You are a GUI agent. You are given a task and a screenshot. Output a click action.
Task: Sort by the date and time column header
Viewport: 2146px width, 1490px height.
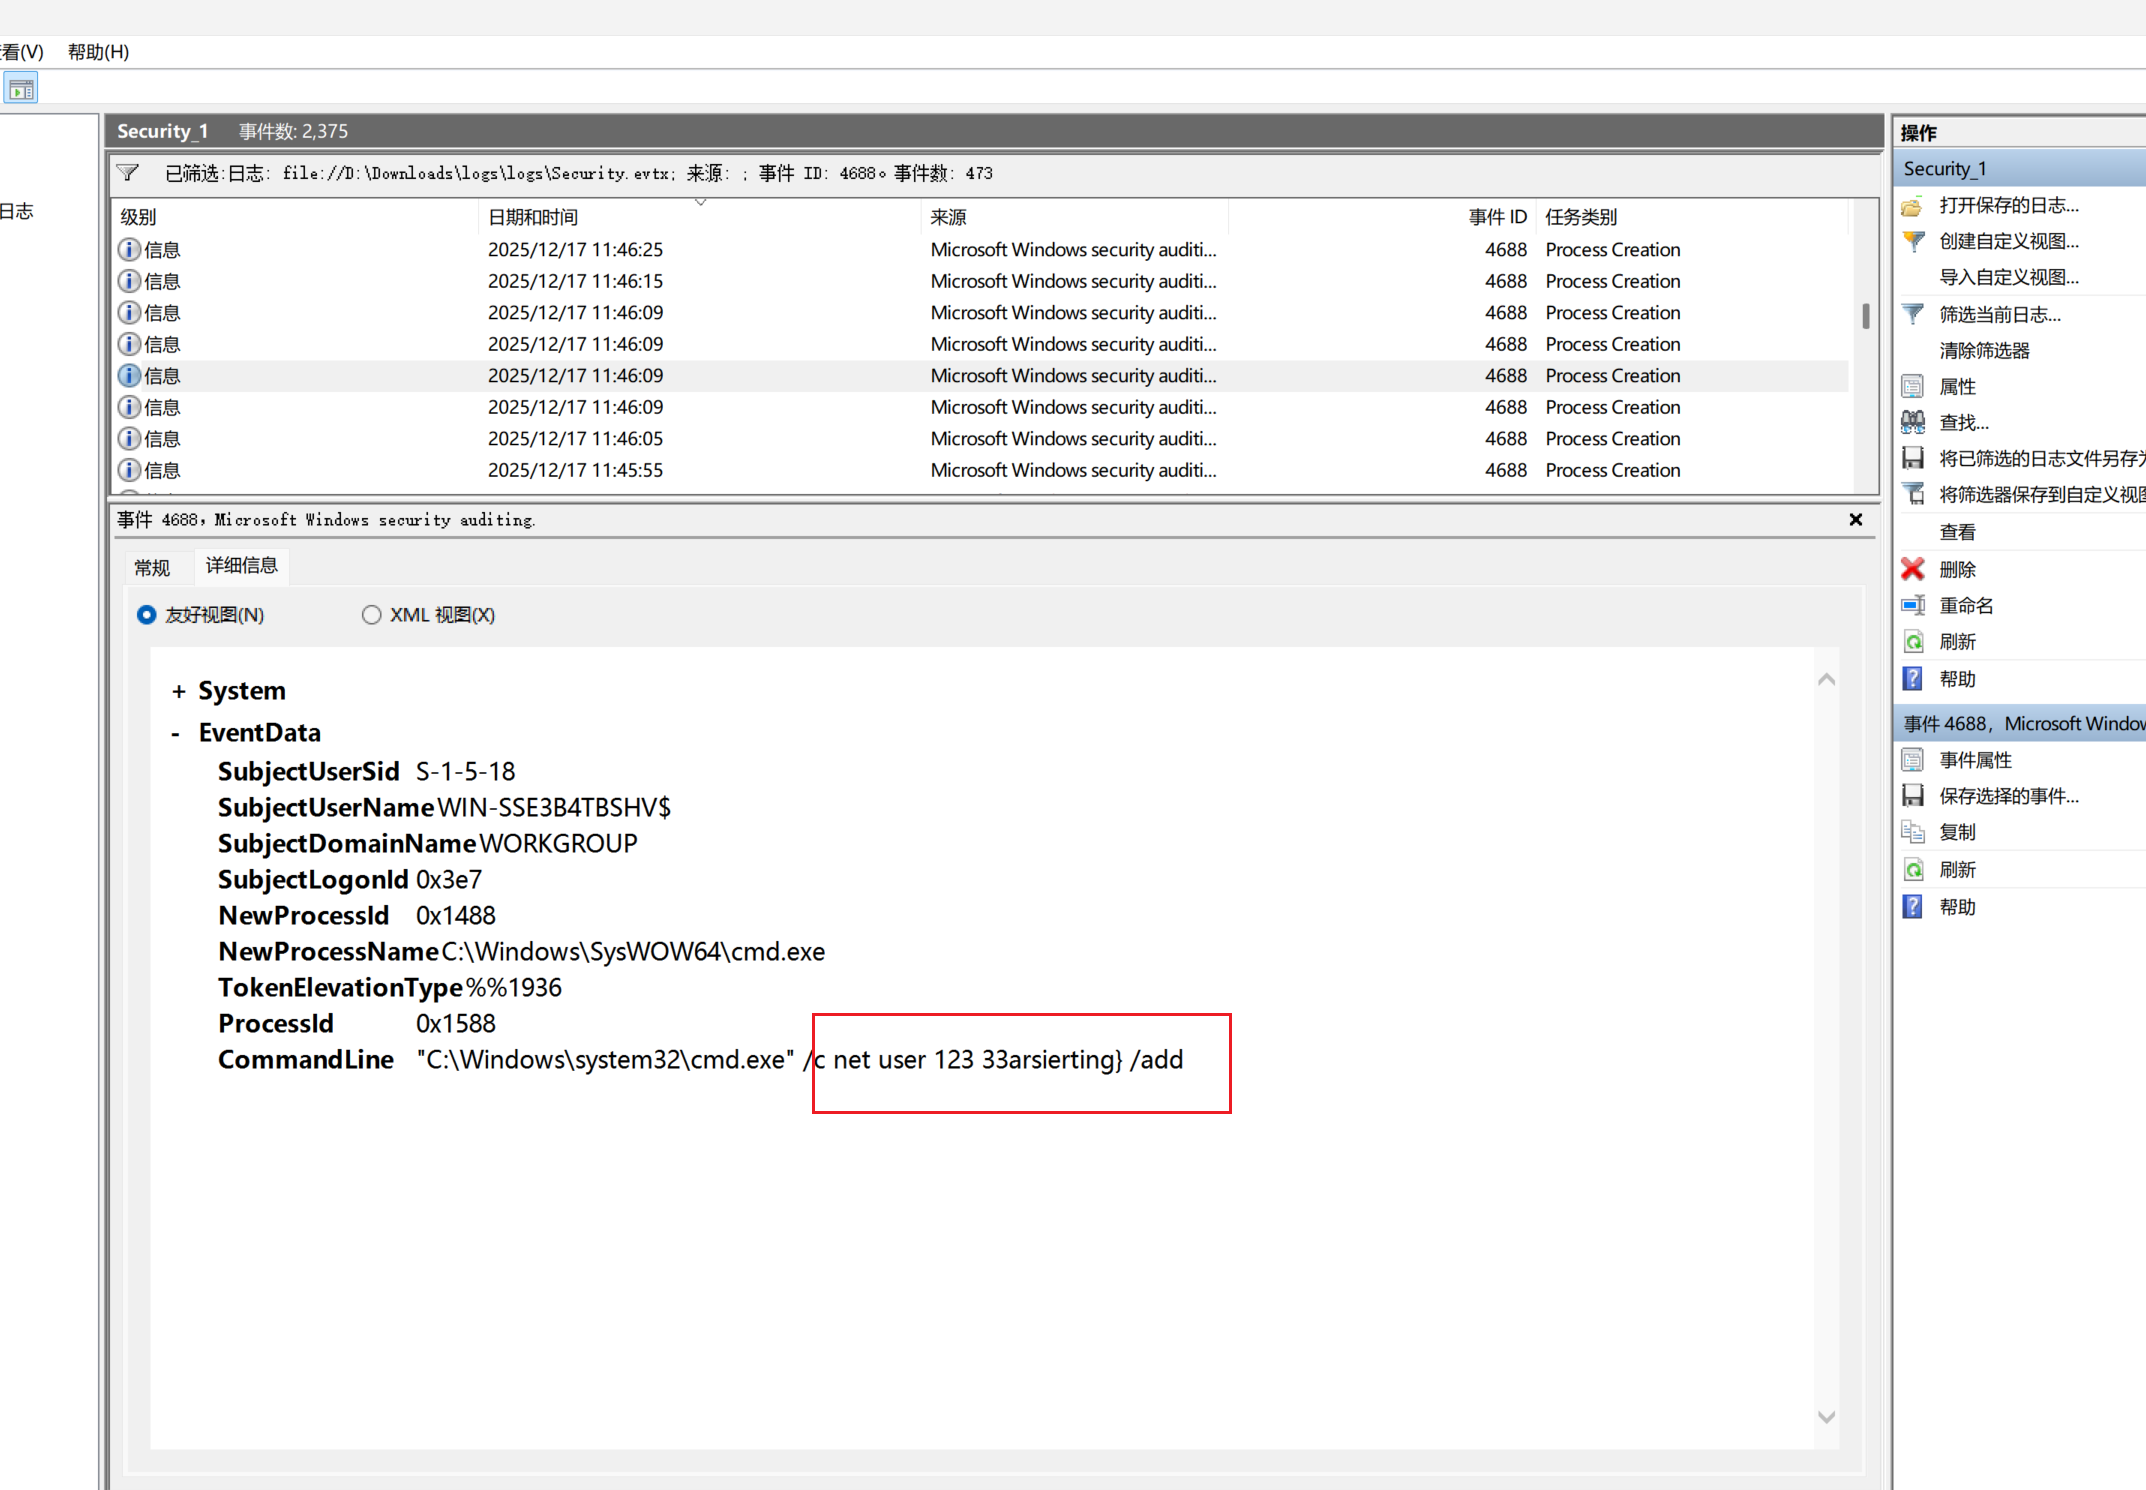[x=533, y=217]
